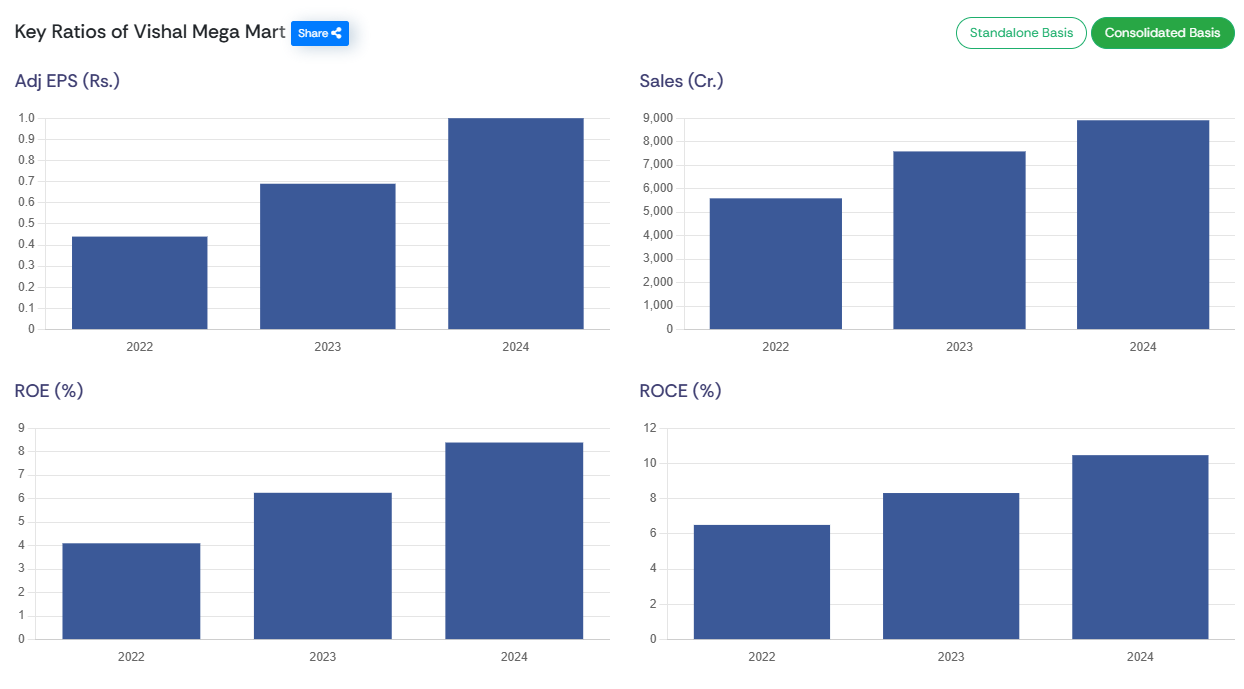This screenshot has height=689, width=1244.
Task: Click the Adj EPS (Rs.) chart heading
Action: coord(67,81)
